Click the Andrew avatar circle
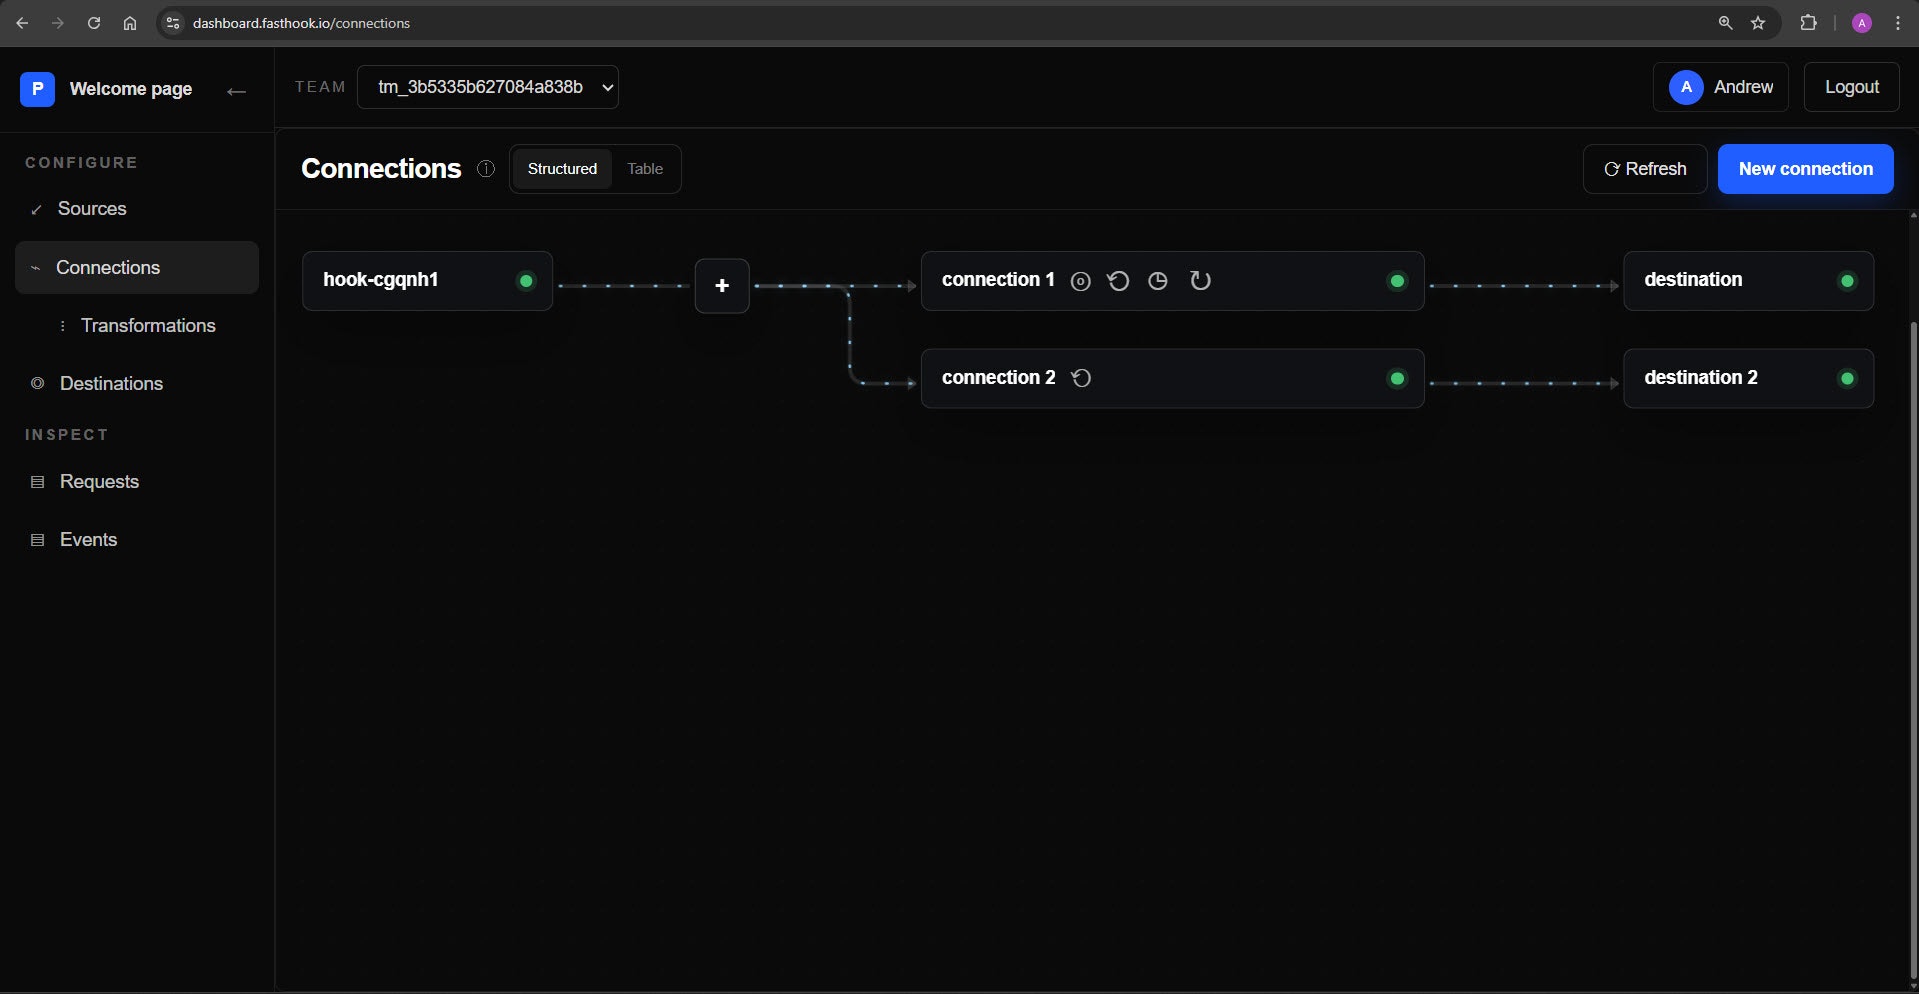The image size is (1919, 994). tap(1686, 87)
